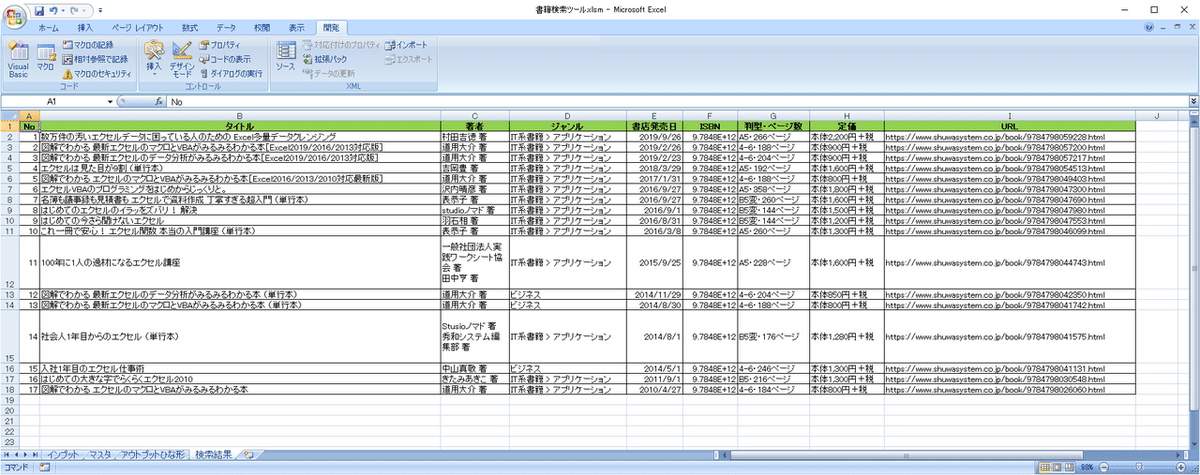This screenshot has width=1200, height=475.
Task: Toggle デザインモード (Design Mode)
Action: point(181,58)
